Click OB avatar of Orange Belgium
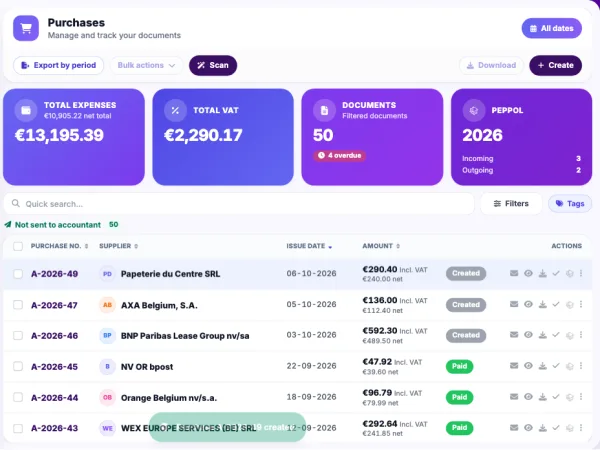600x450 pixels. coord(107,398)
